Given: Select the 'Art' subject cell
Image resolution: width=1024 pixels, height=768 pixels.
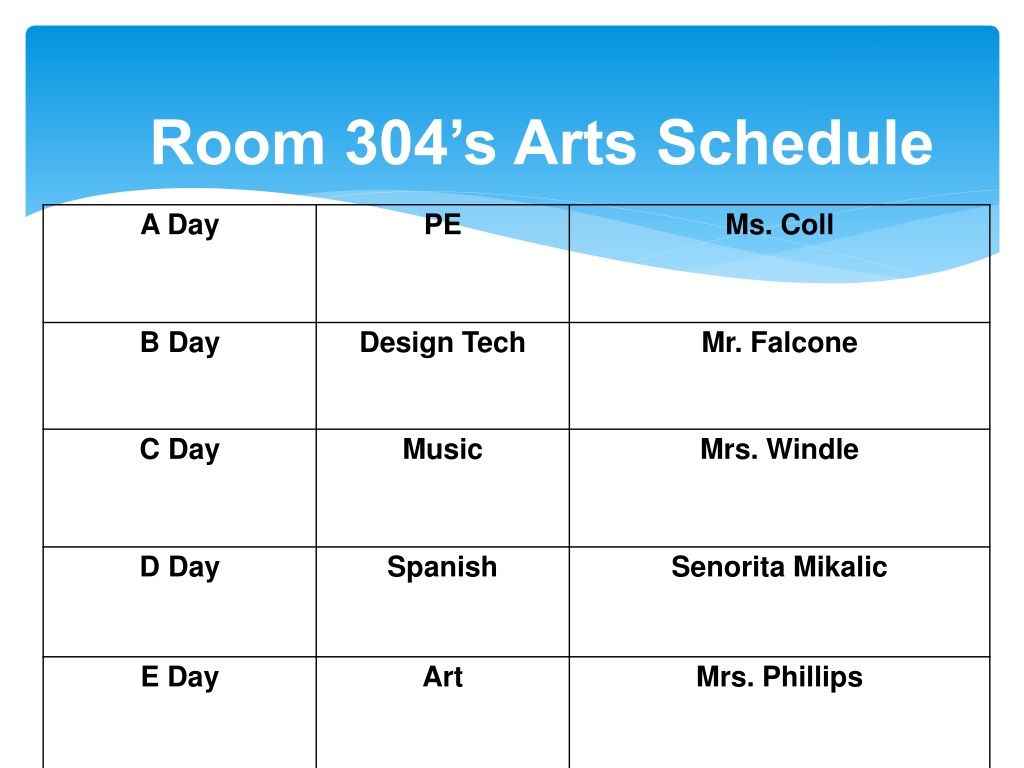Looking at the screenshot, I should click(443, 712).
